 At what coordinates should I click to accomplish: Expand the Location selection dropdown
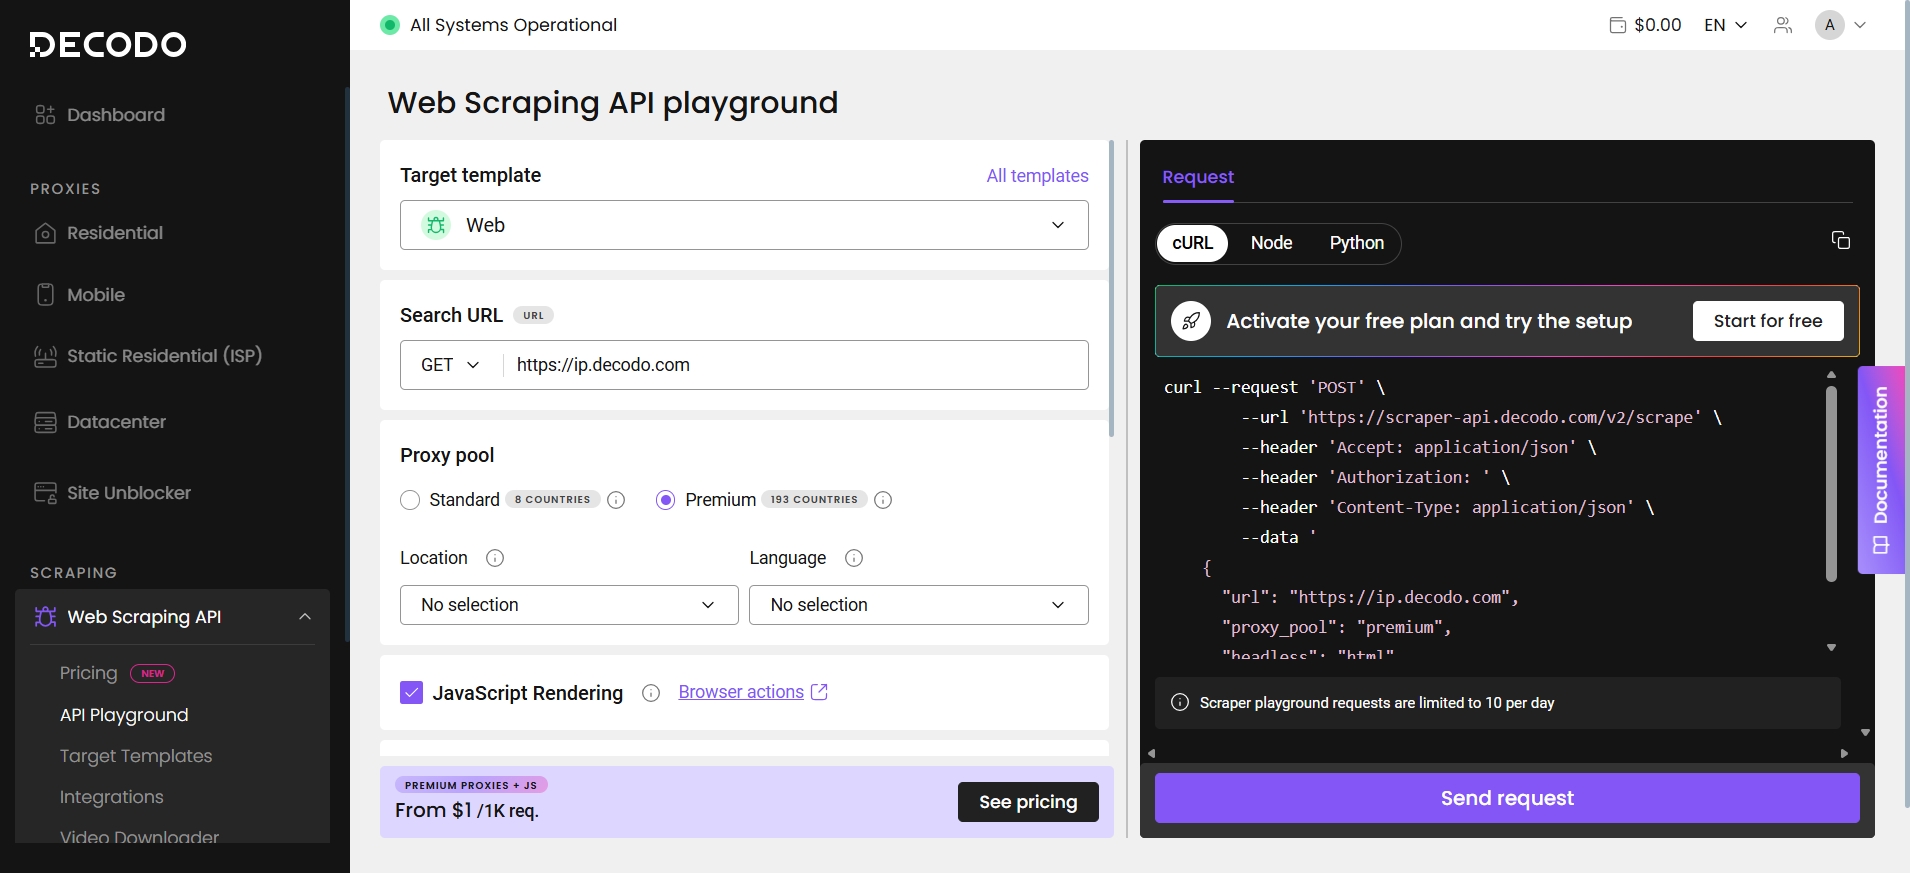point(569,605)
